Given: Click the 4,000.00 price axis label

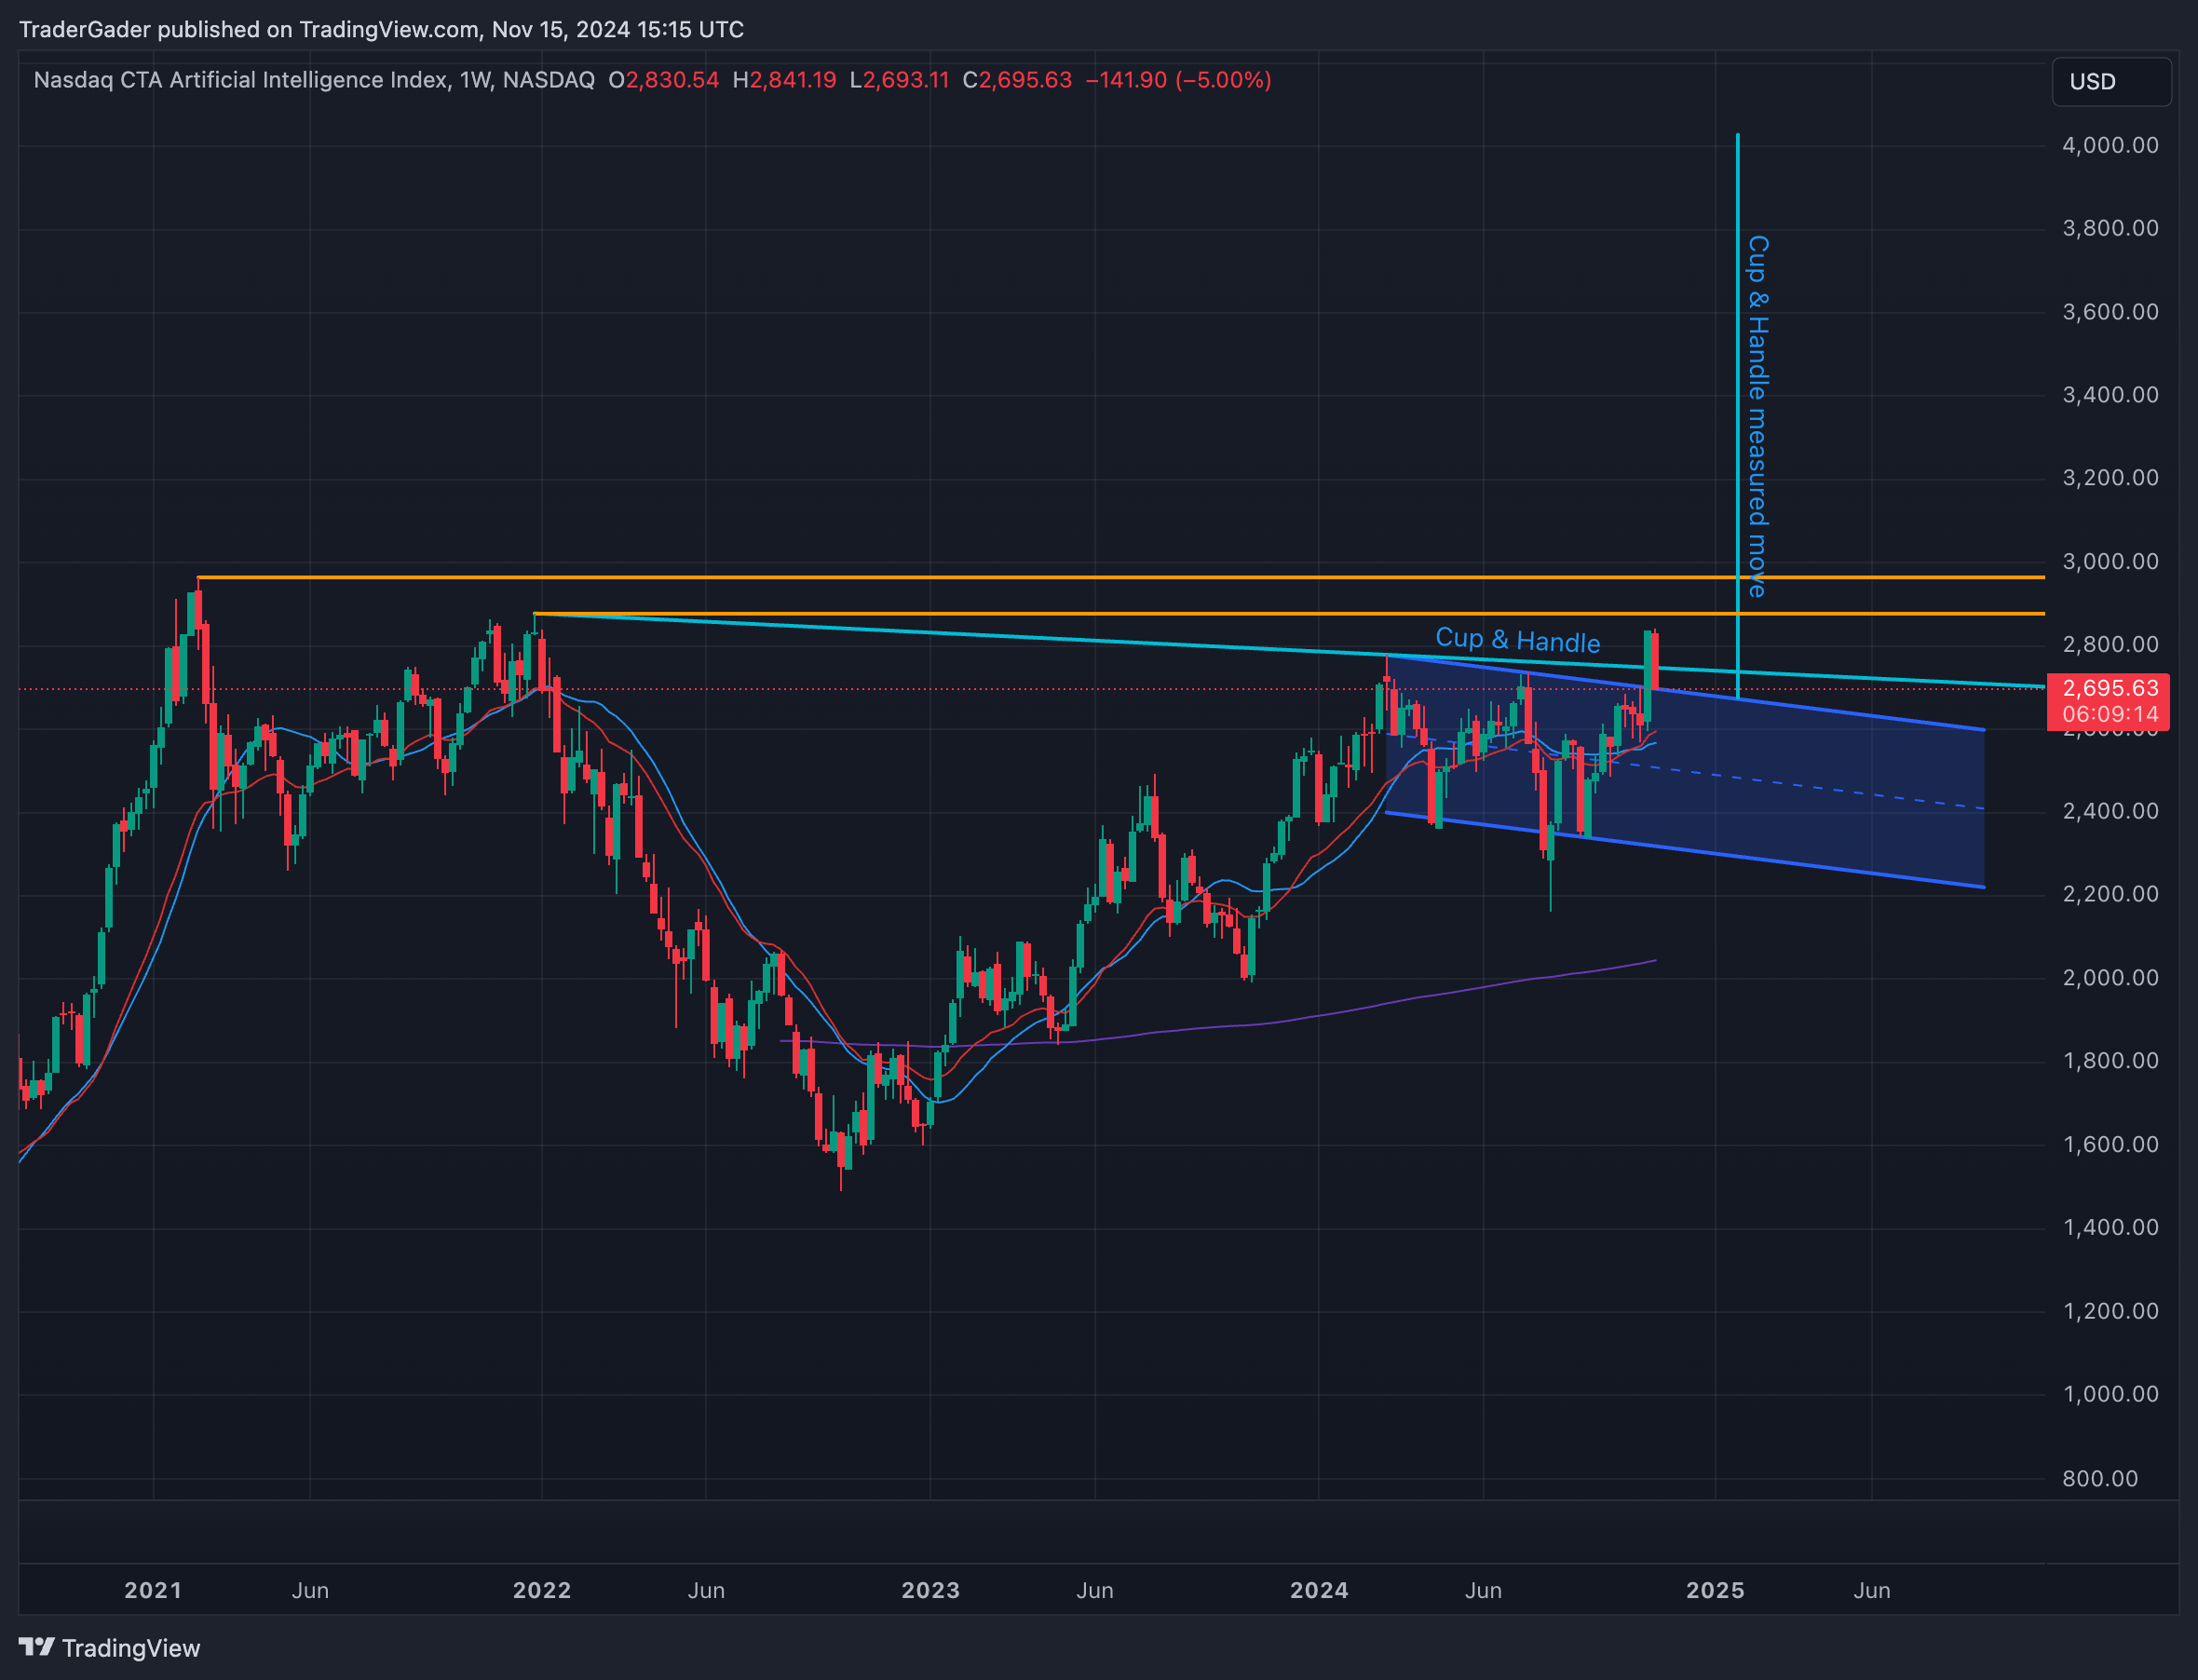Looking at the screenshot, I should 2110,145.
